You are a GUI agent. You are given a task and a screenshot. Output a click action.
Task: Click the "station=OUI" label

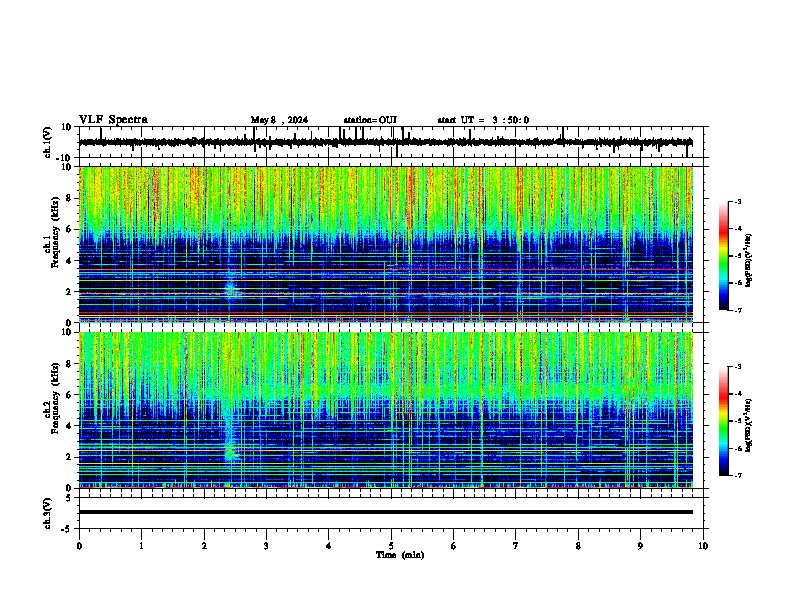point(370,120)
